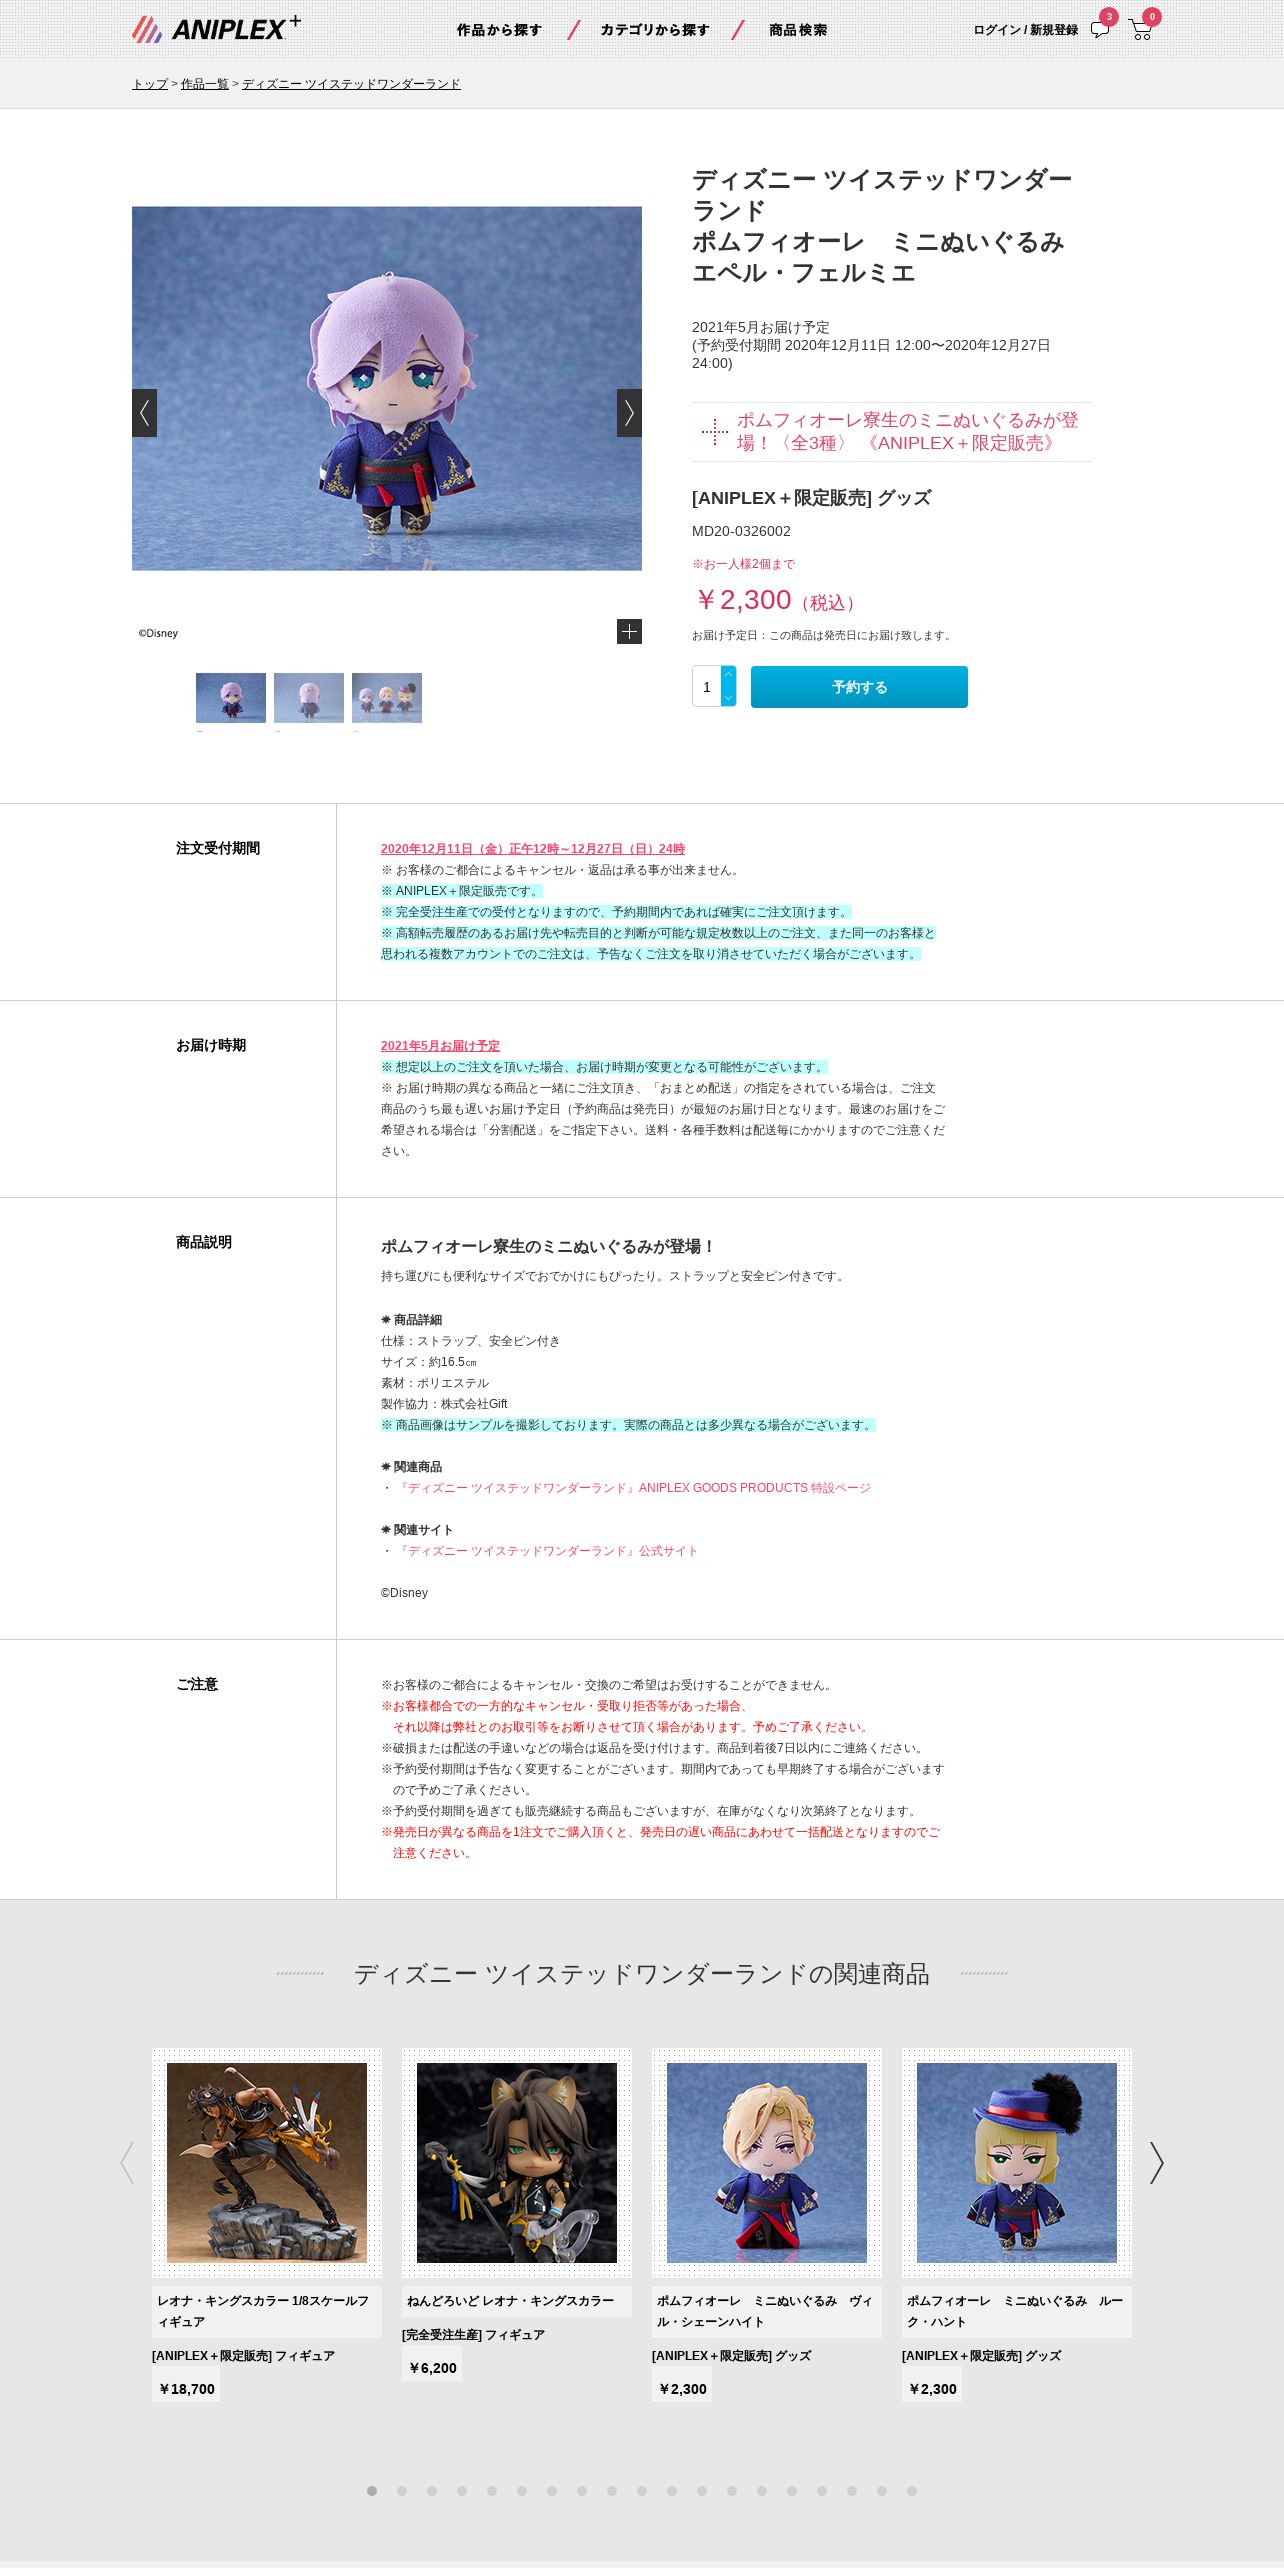Open ルーク・ハント plush image
Image resolution: width=1284 pixels, height=2568 pixels.
1017,2163
